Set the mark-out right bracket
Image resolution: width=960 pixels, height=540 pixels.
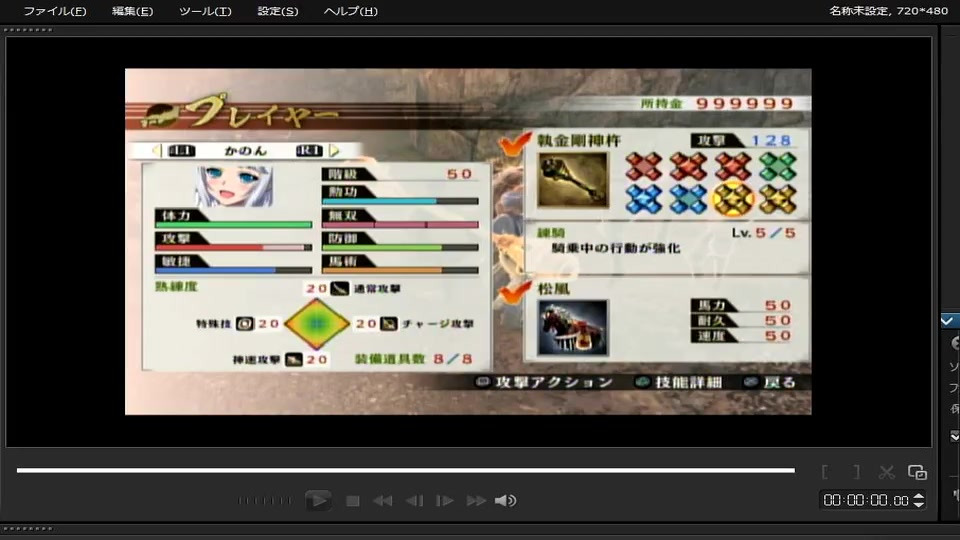857,472
